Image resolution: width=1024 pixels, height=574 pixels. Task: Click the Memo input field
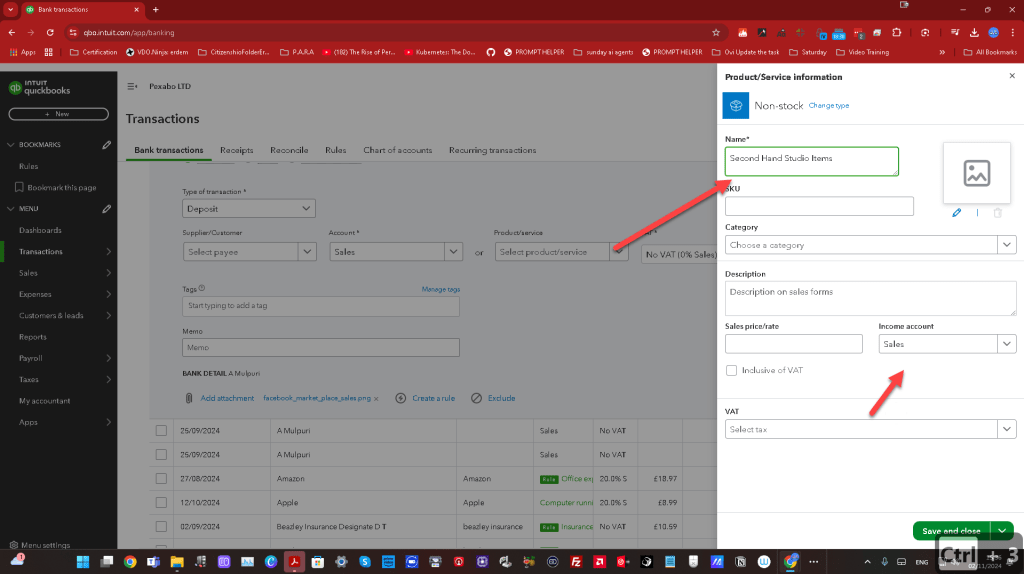coord(321,347)
